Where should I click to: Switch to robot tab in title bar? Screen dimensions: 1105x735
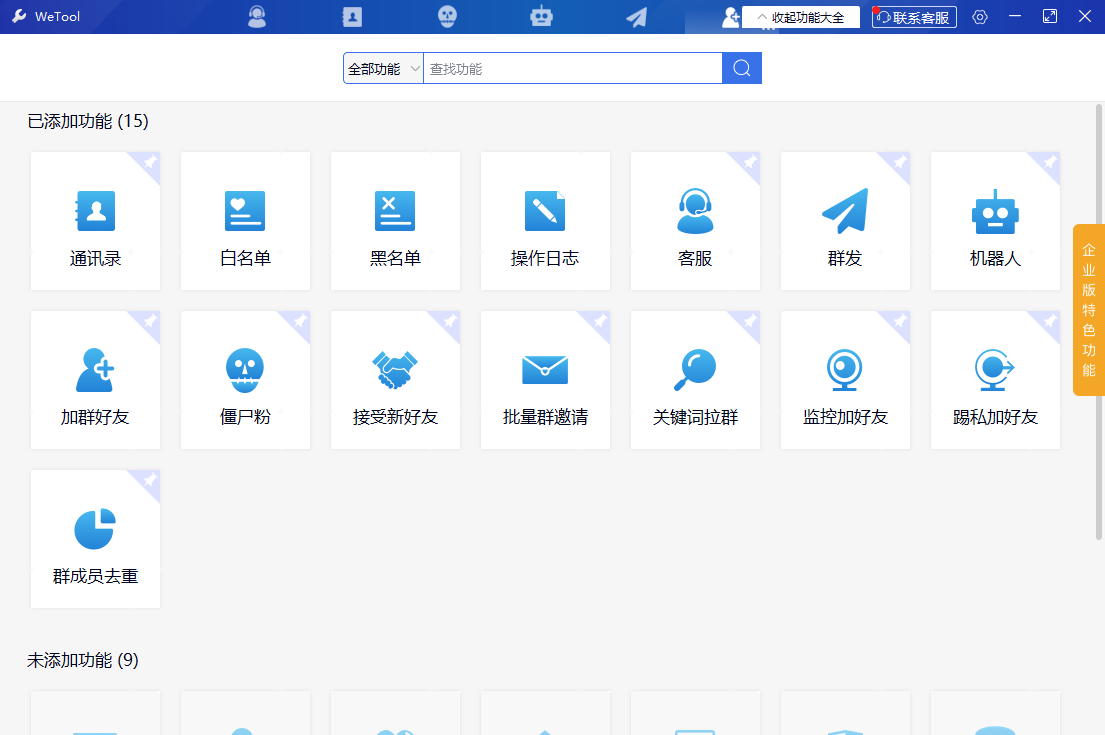pyautogui.click(x=541, y=17)
